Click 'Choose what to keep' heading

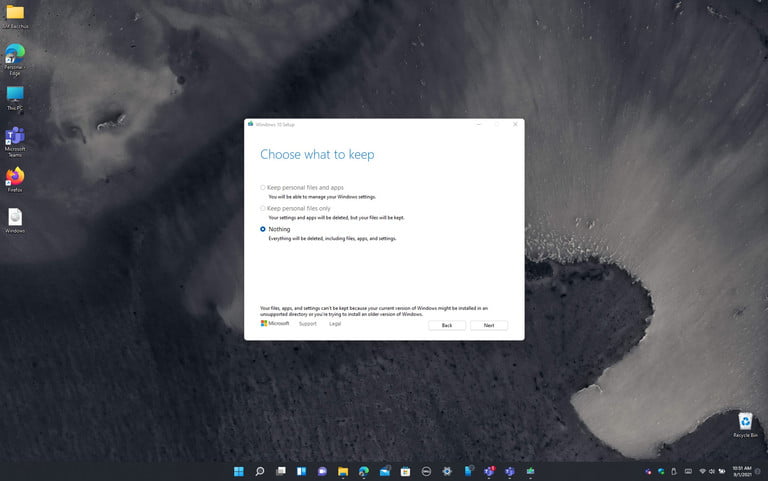point(317,154)
